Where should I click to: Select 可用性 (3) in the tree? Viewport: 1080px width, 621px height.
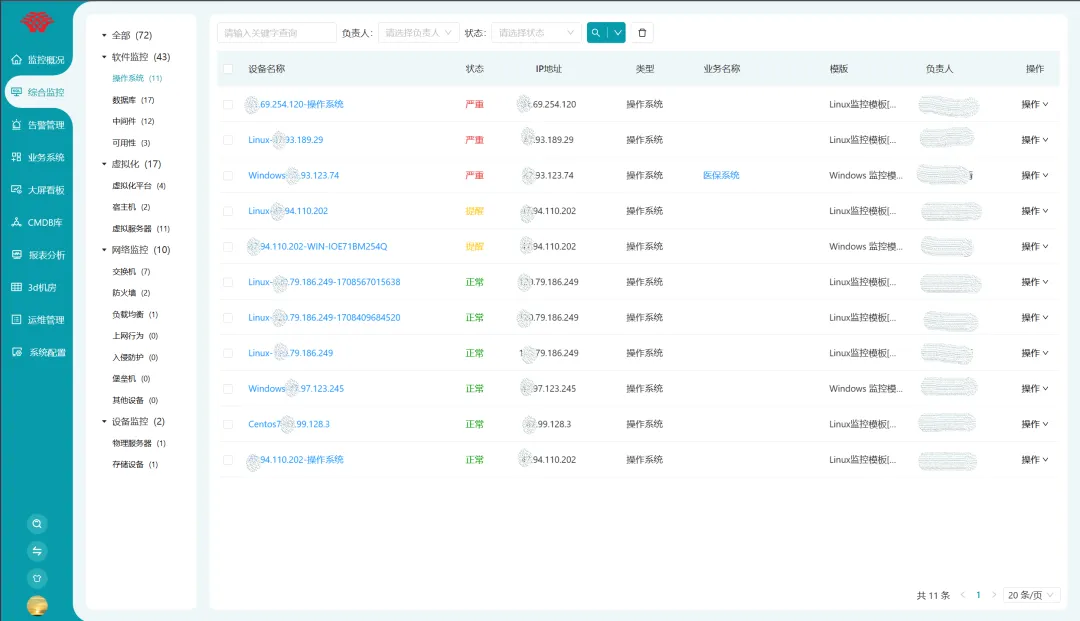131,143
